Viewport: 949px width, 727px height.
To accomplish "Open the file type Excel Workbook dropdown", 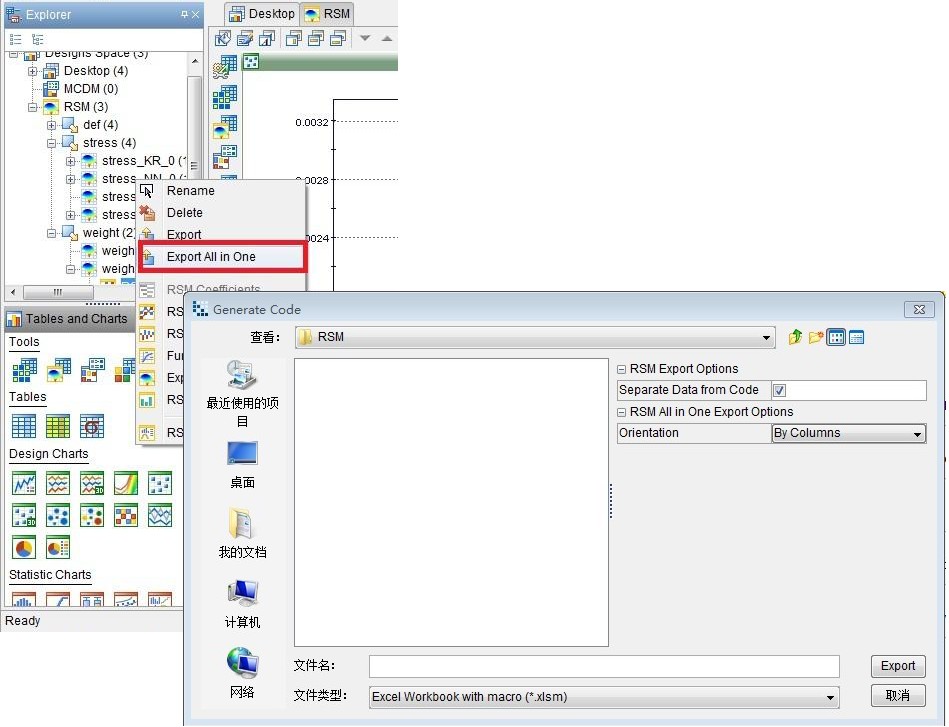I will pyautogui.click(x=604, y=697).
